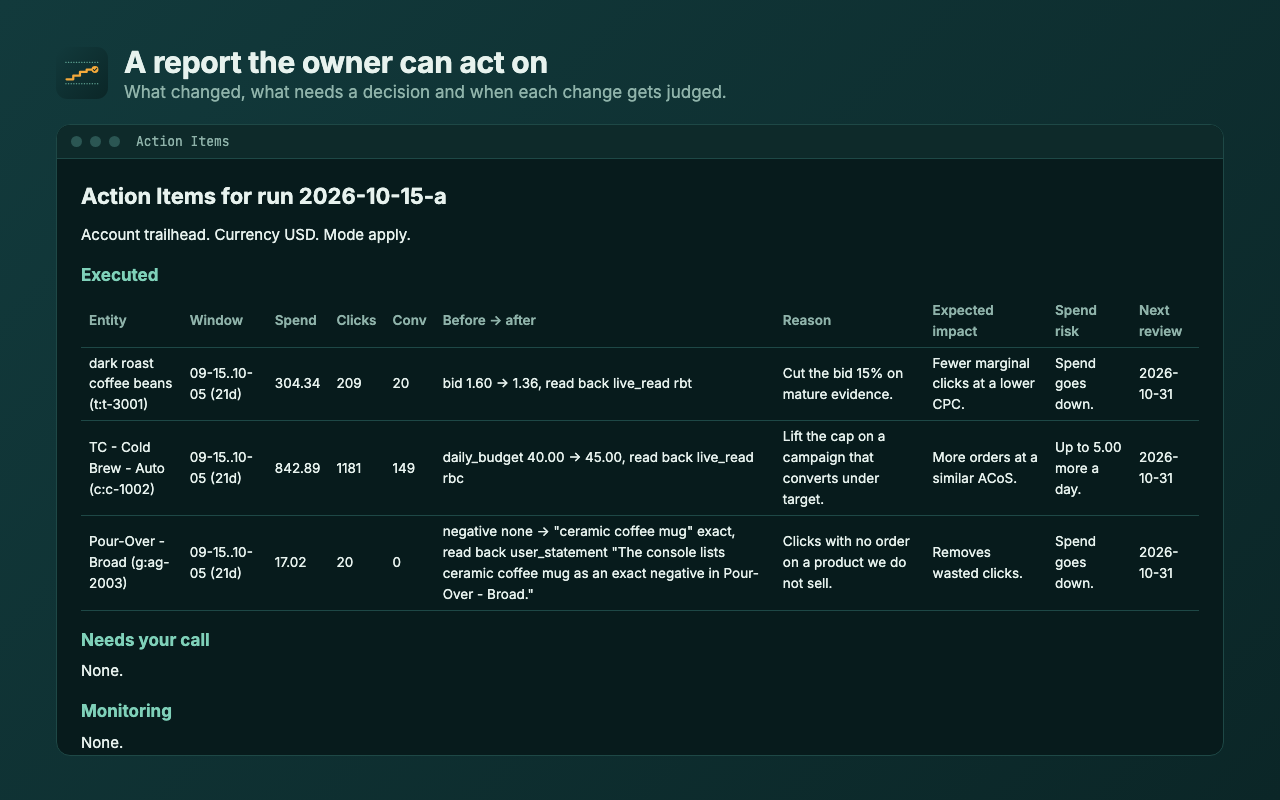Select "Action Items for run 2026-10-15-a" heading
This screenshot has height=800, width=1280.
[264, 197]
